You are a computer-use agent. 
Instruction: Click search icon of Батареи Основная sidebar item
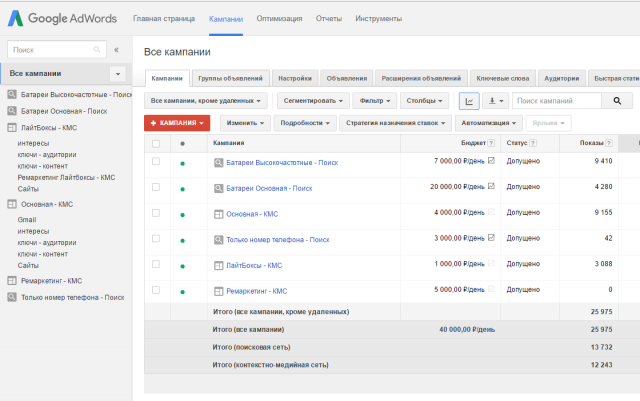12,111
